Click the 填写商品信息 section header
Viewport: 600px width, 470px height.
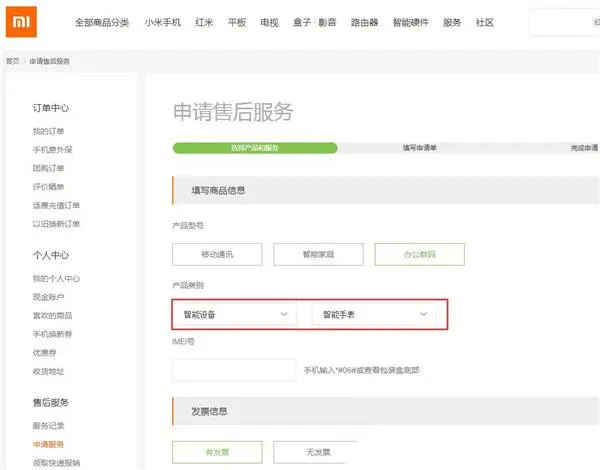[386, 190]
